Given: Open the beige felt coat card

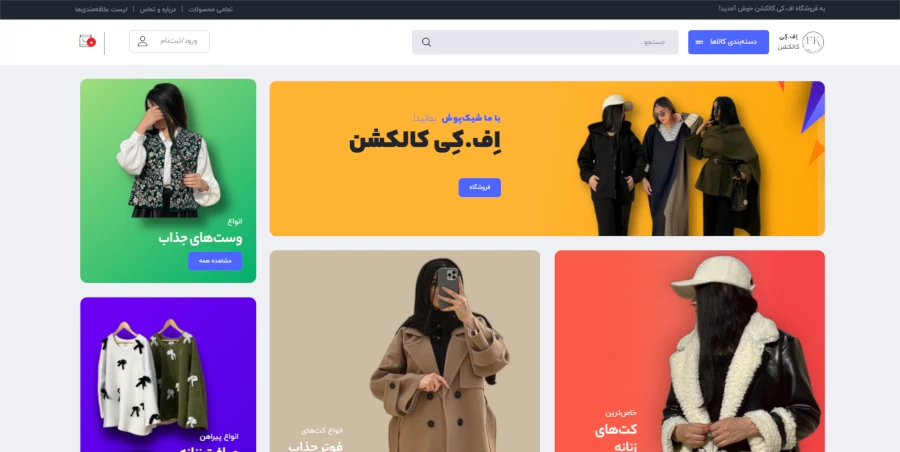Looking at the screenshot, I should (x=405, y=351).
